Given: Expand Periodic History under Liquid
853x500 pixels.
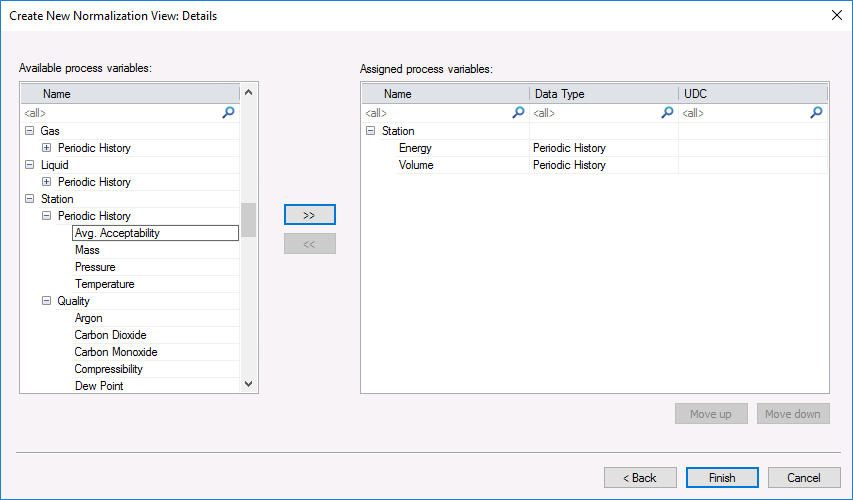Looking at the screenshot, I should tap(47, 182).
